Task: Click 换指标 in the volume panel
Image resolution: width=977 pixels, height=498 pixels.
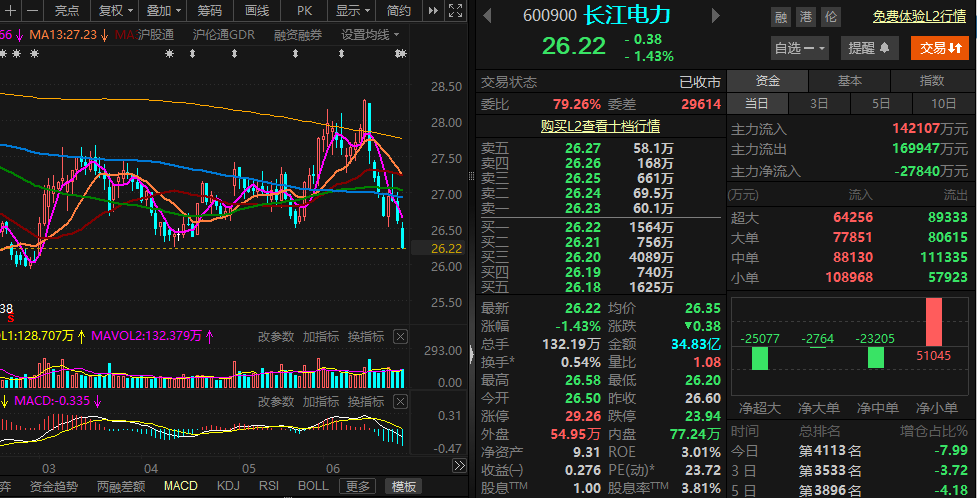Action: [366, 337]
